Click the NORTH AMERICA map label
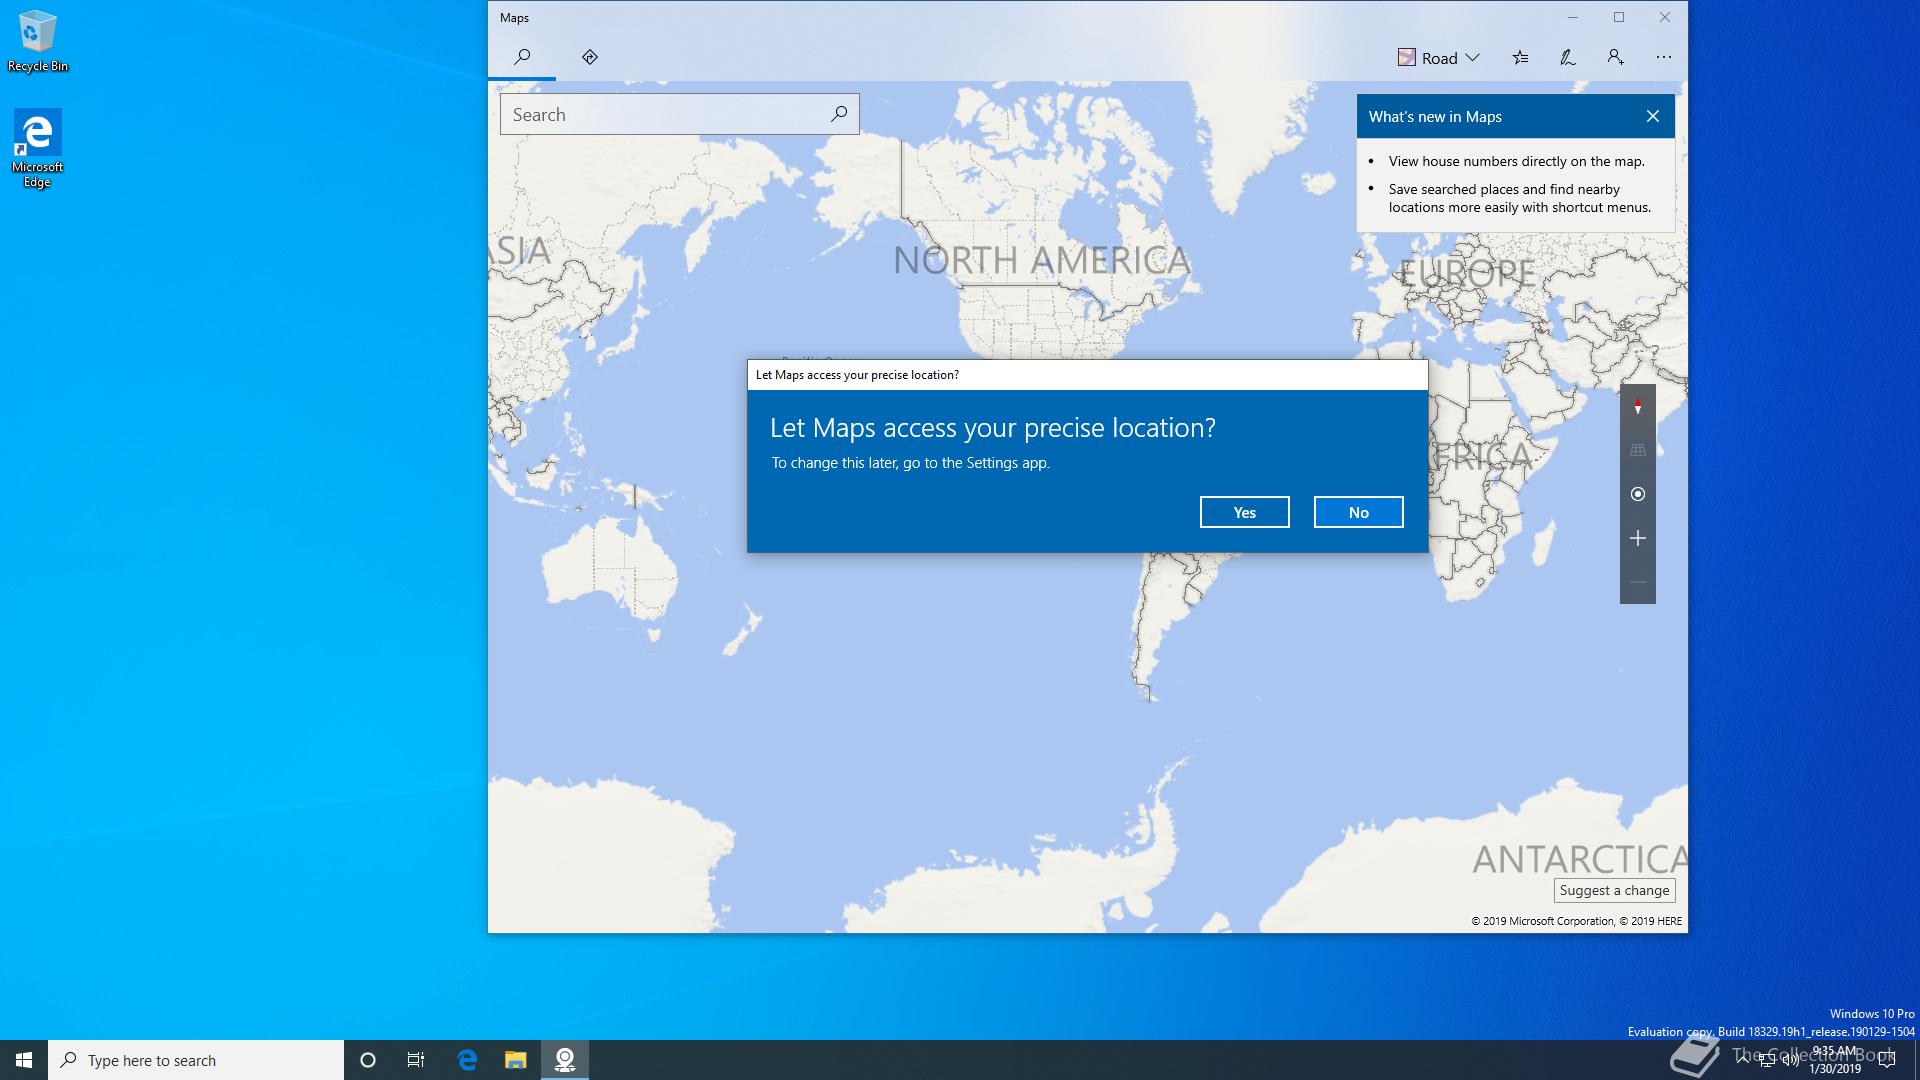Viewport: 1920px width, 1080px height. [x=1041, y=261]
